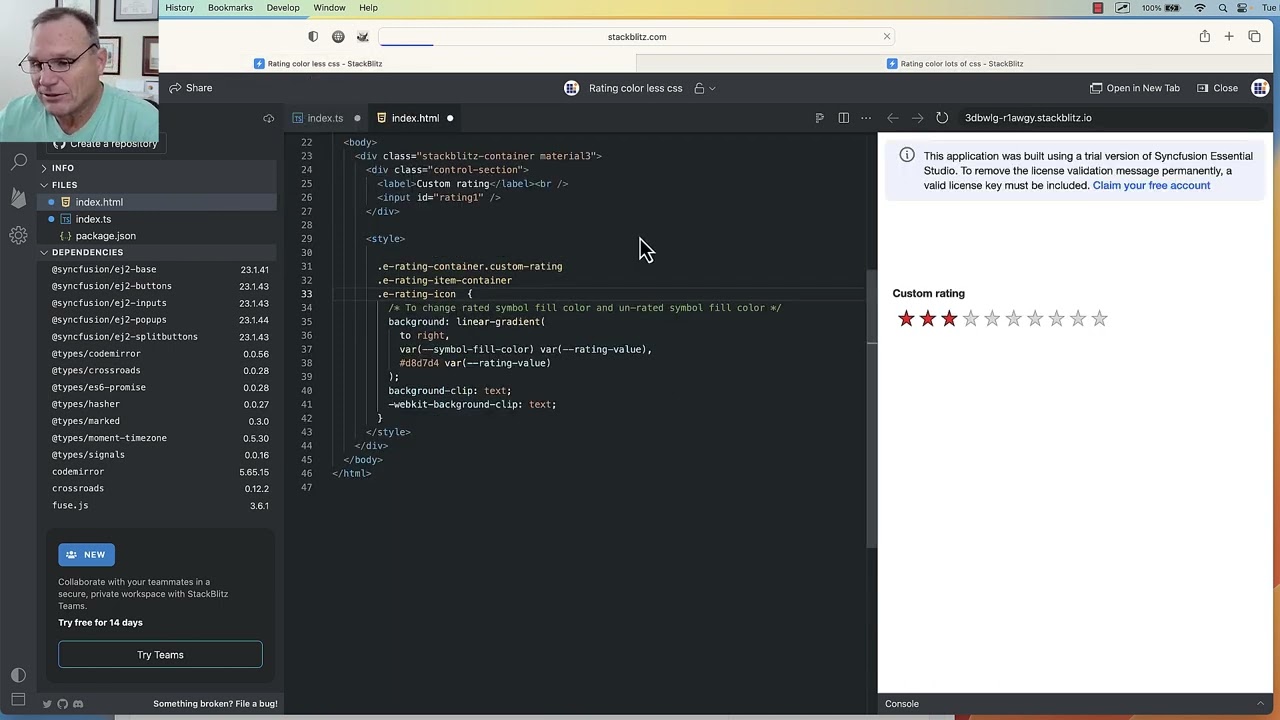Toggle the bottom panel layout icon
The width and height of the screenshot is (1280, 720).
pyautogui.click(x=18, y=700)
